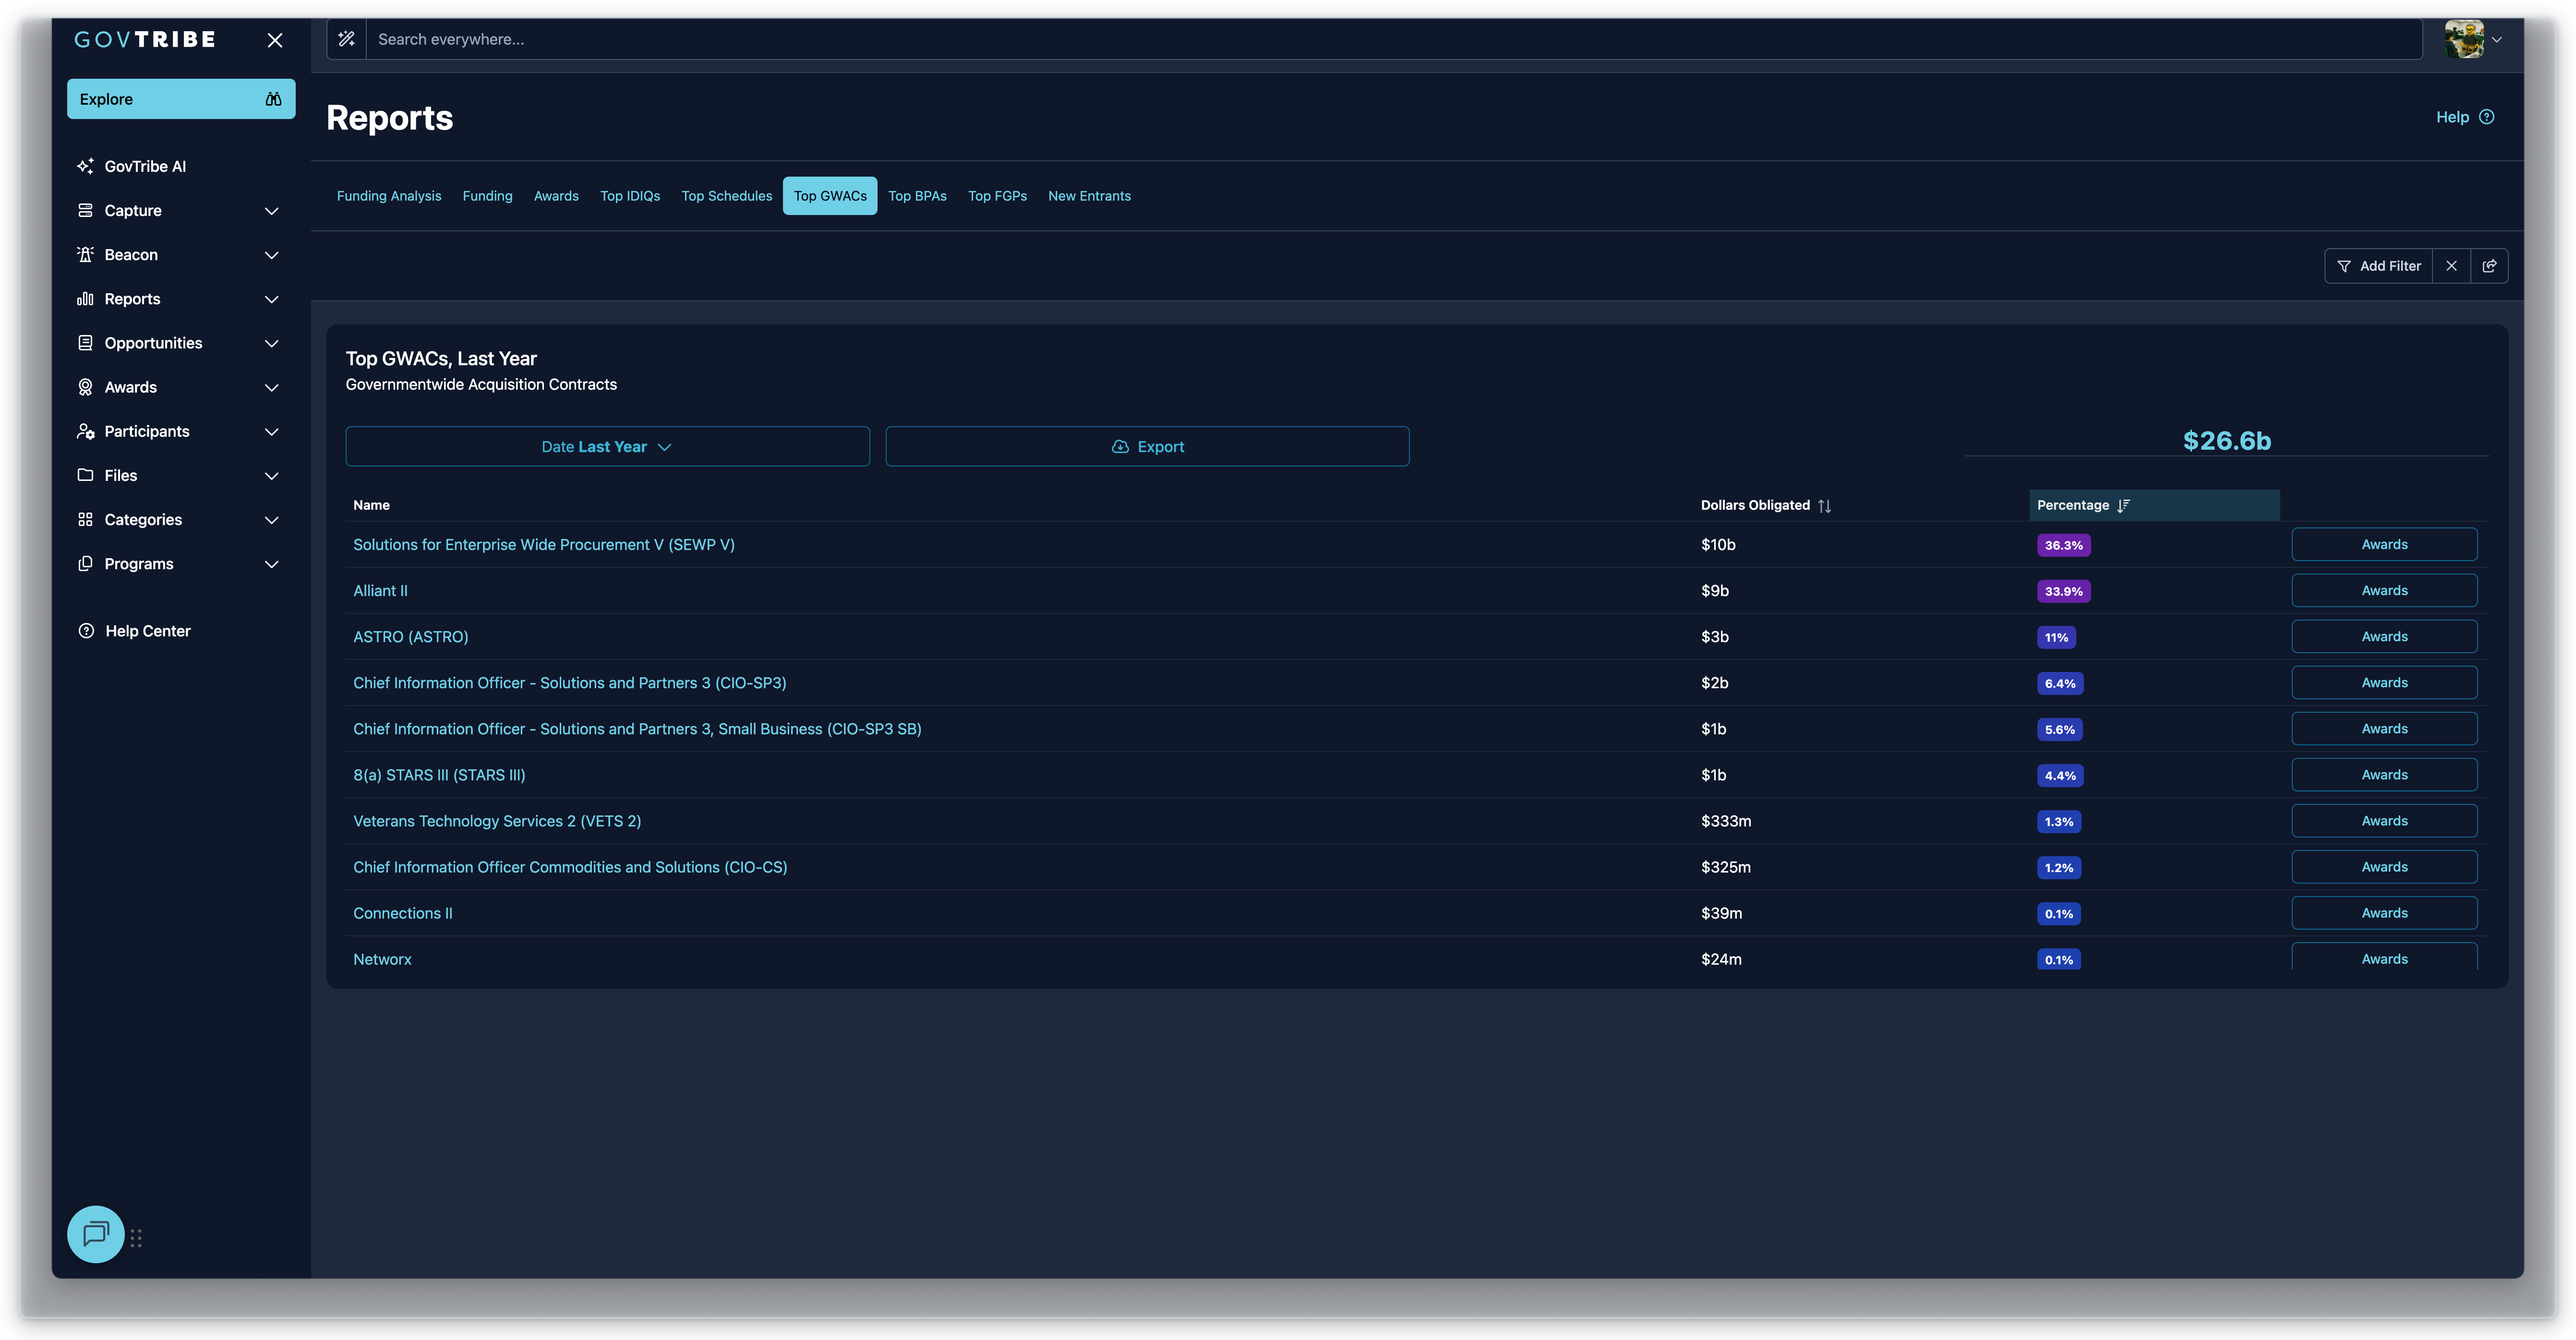Switch to the Awards report tab
This screenshot has height=1340, width=2576.
point(556,196)
